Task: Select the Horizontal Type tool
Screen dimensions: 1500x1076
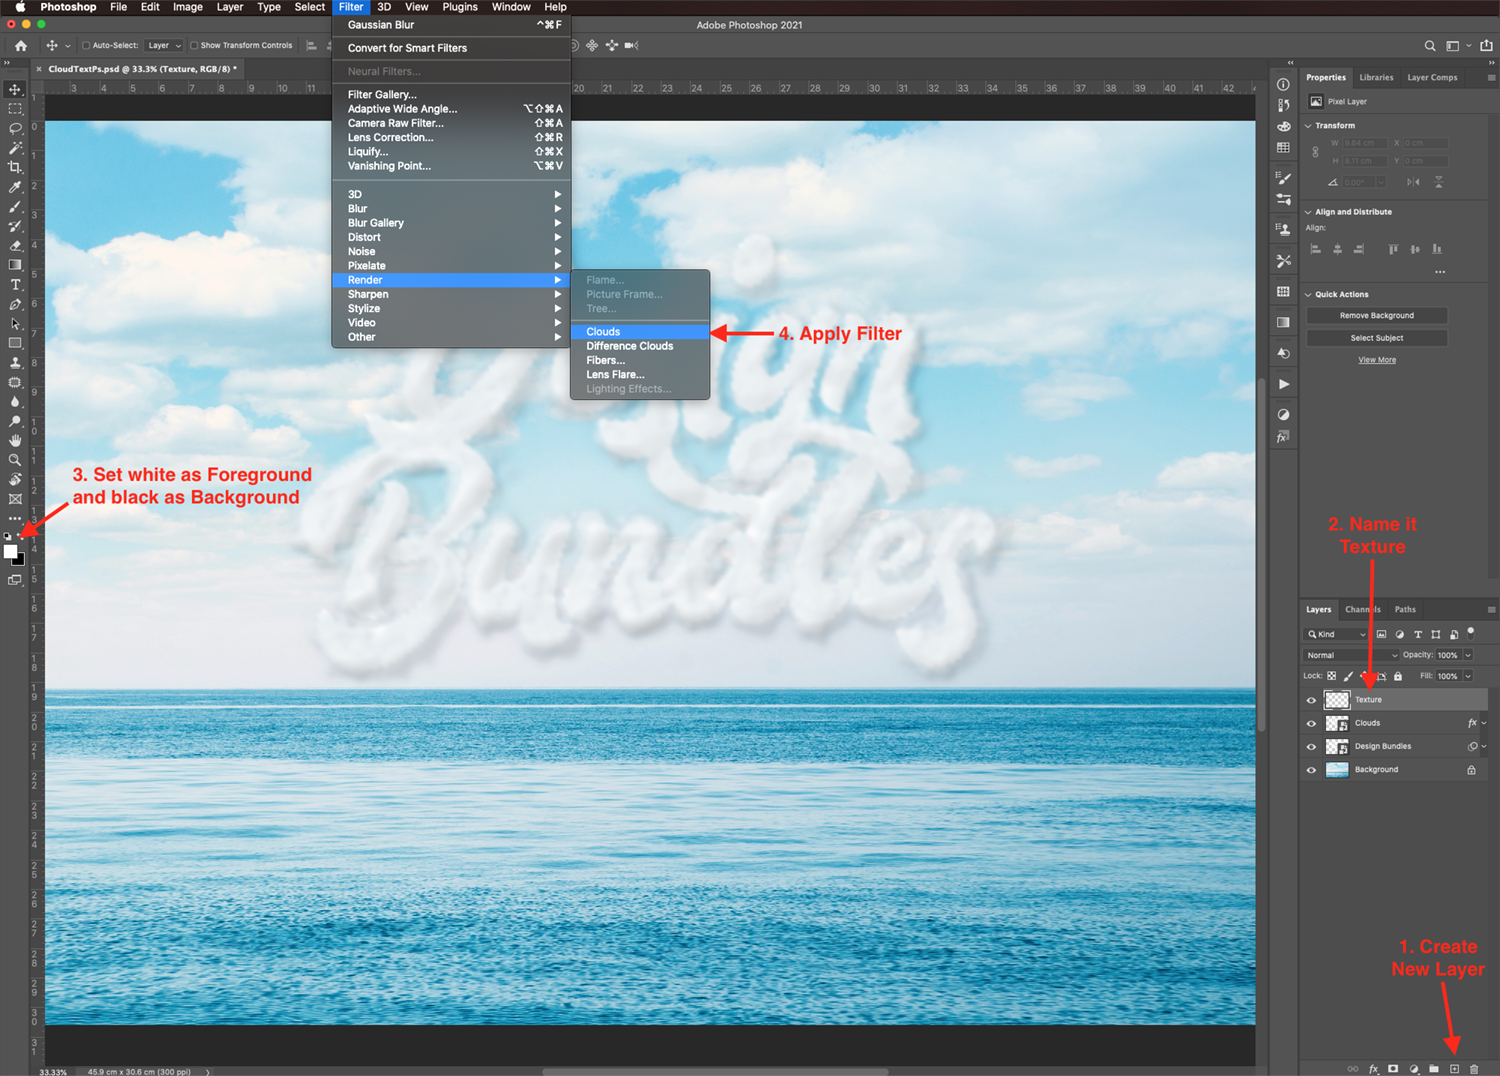Action: click(15, 285)
